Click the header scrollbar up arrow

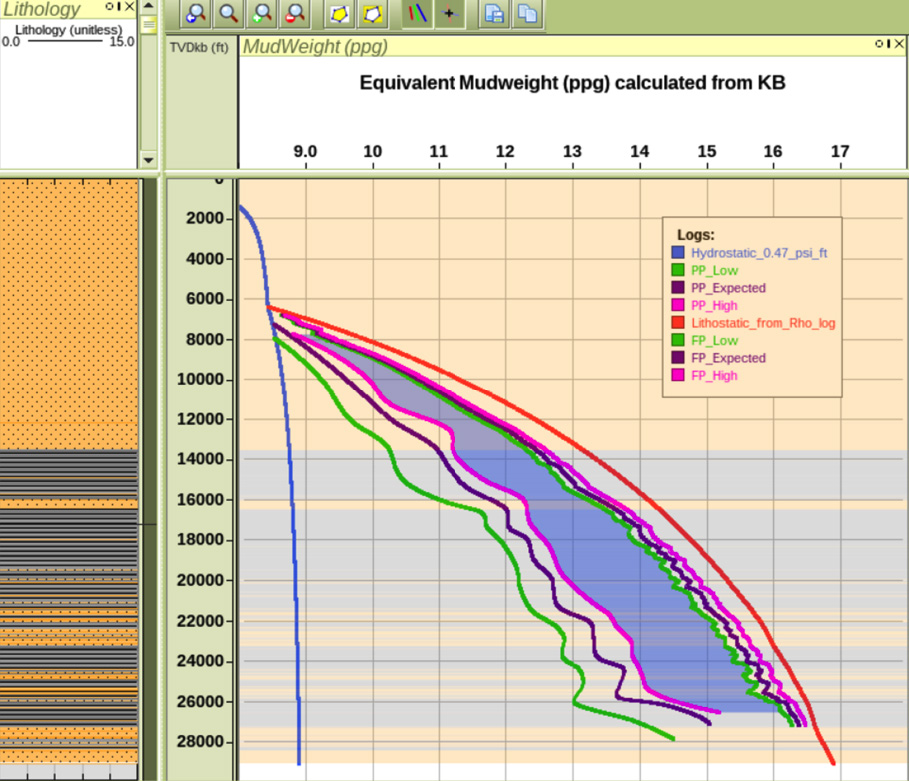point(149,6)
